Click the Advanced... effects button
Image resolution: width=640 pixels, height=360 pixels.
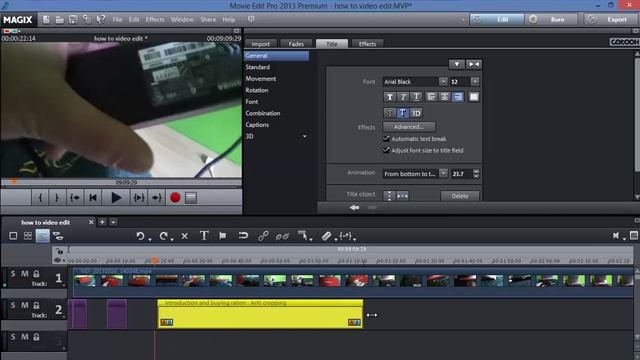409,127
